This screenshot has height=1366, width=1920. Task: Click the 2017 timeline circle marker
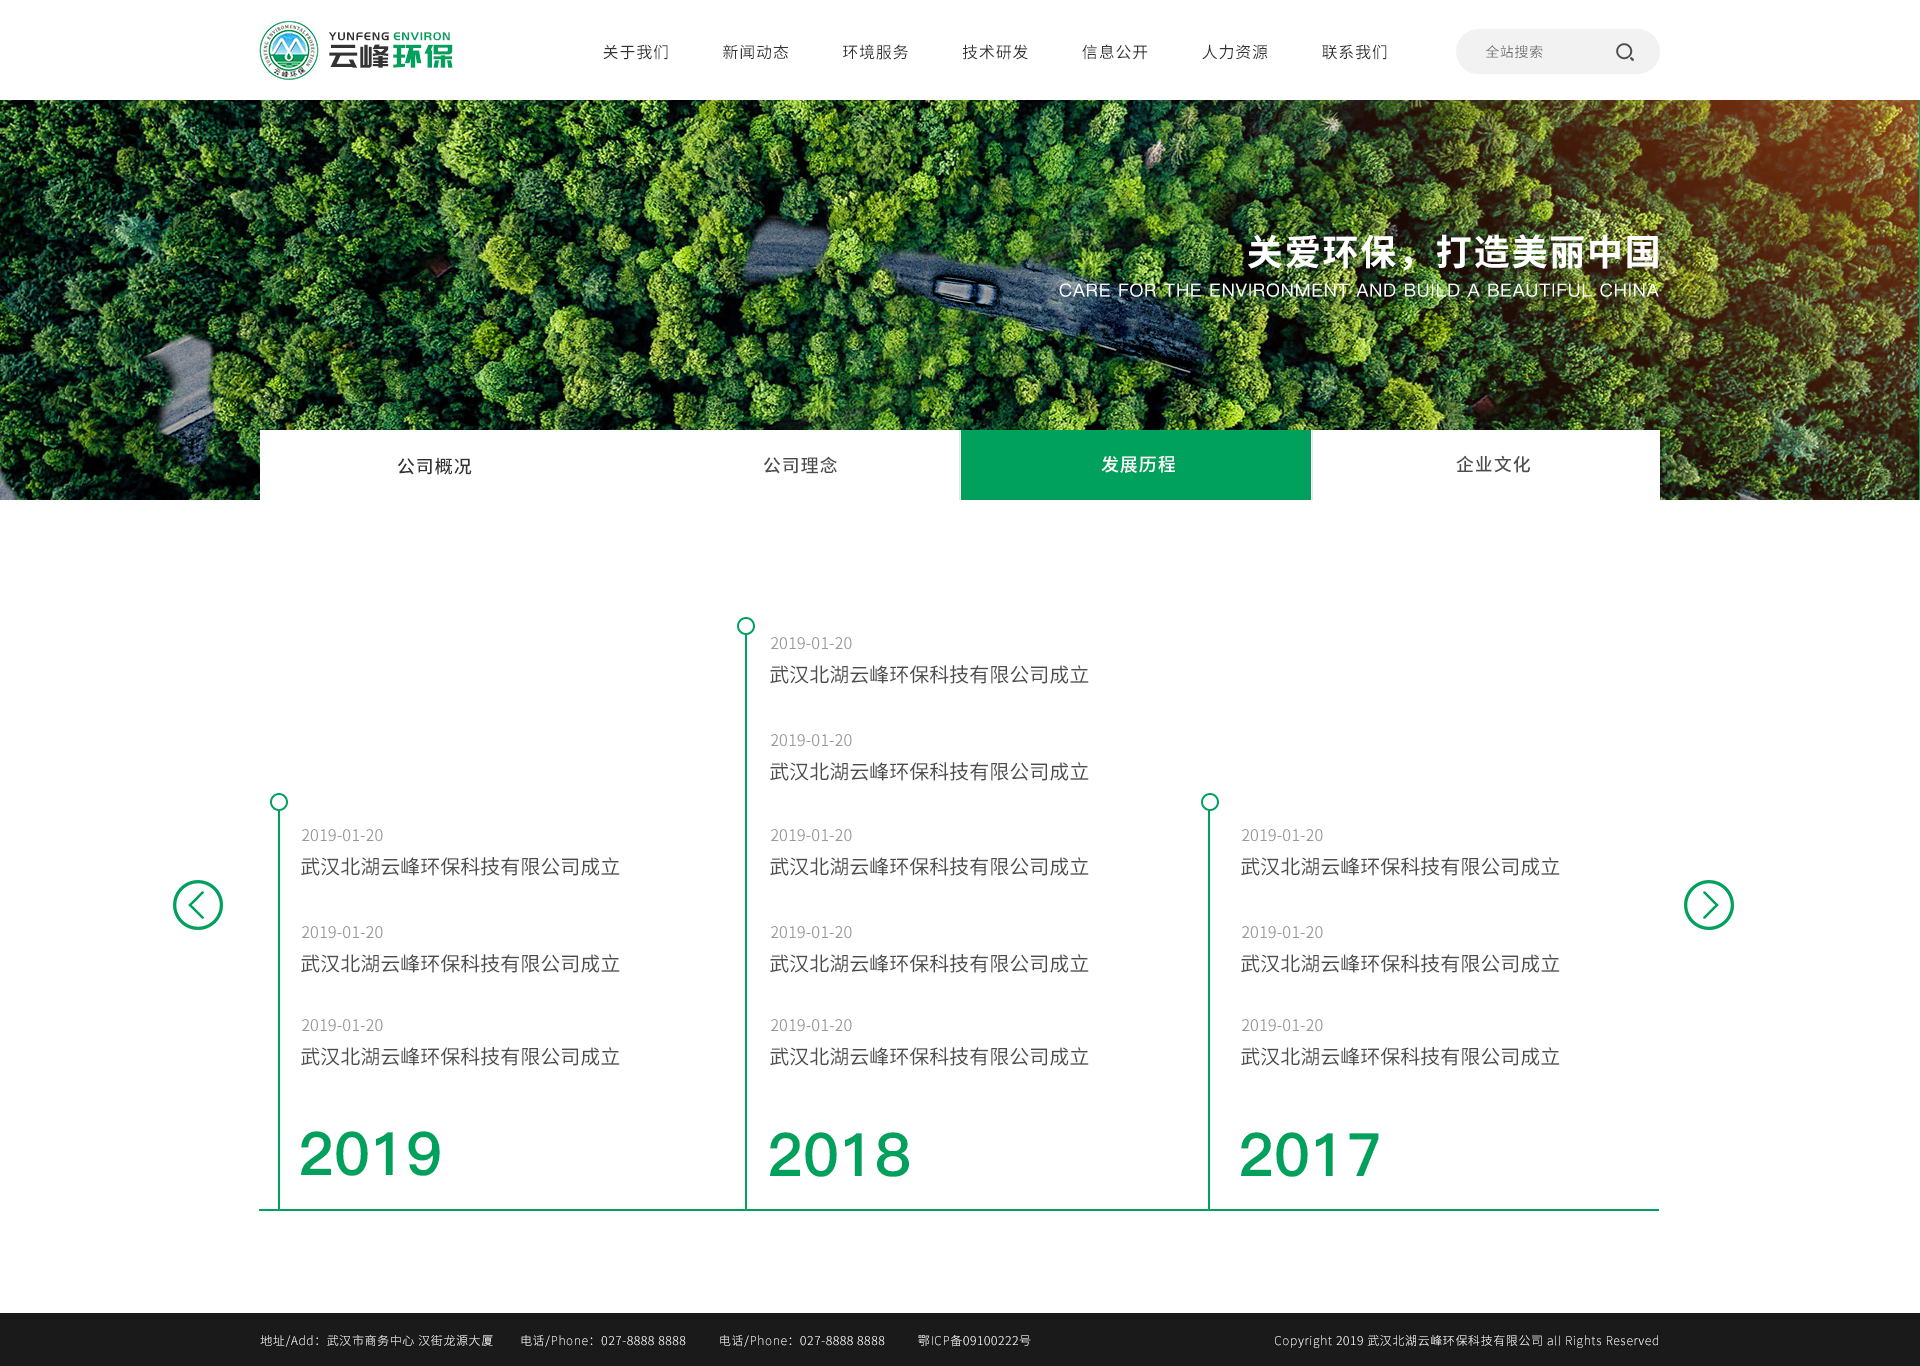[1210, 802]
